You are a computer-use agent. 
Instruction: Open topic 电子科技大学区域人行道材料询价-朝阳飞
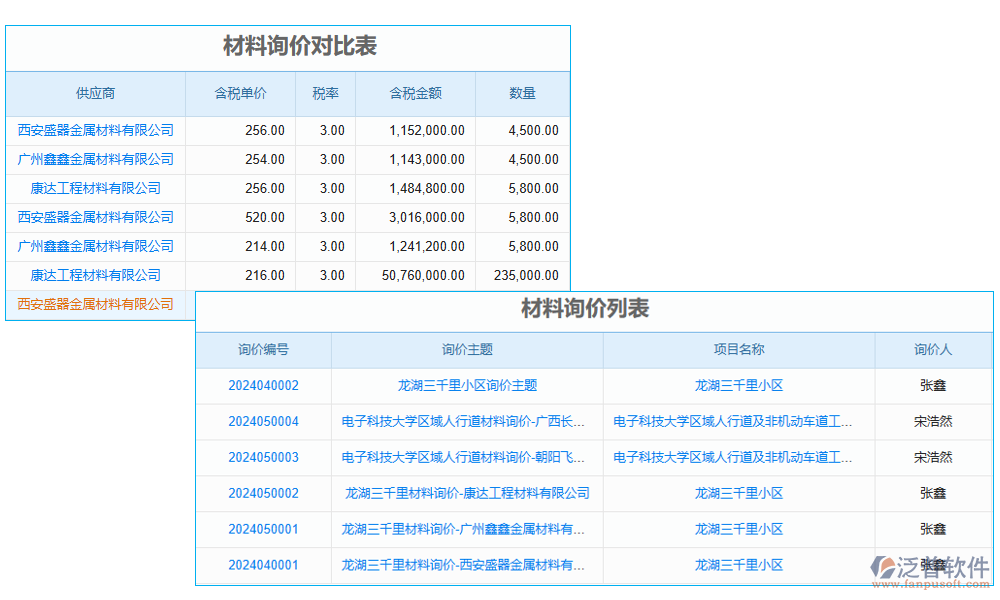point(465,457)
